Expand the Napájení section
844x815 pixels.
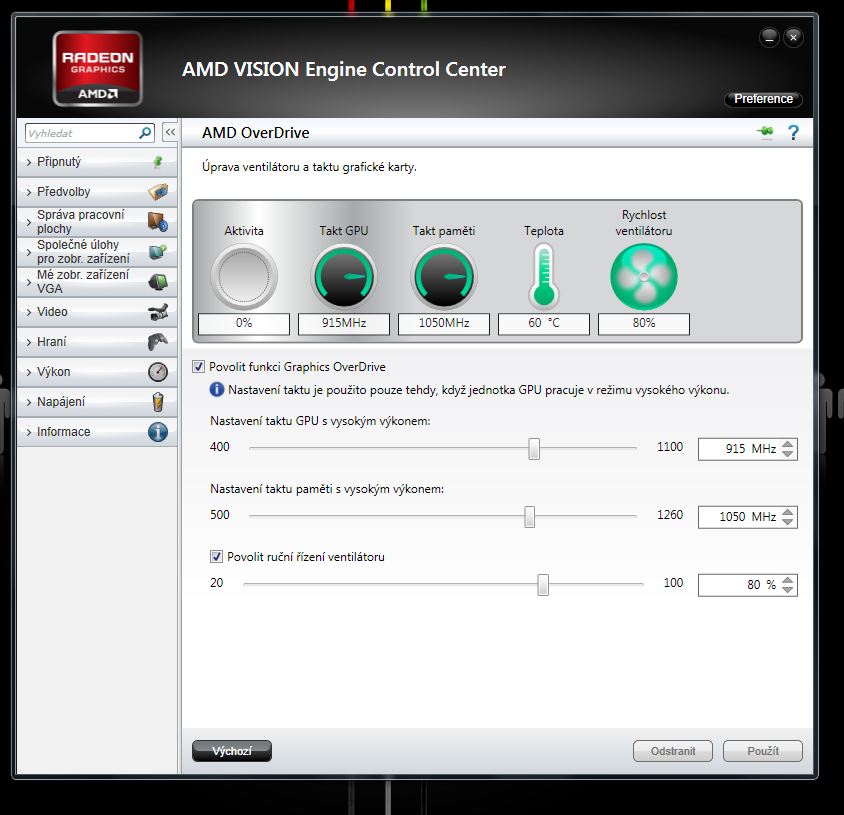(97, 402)
